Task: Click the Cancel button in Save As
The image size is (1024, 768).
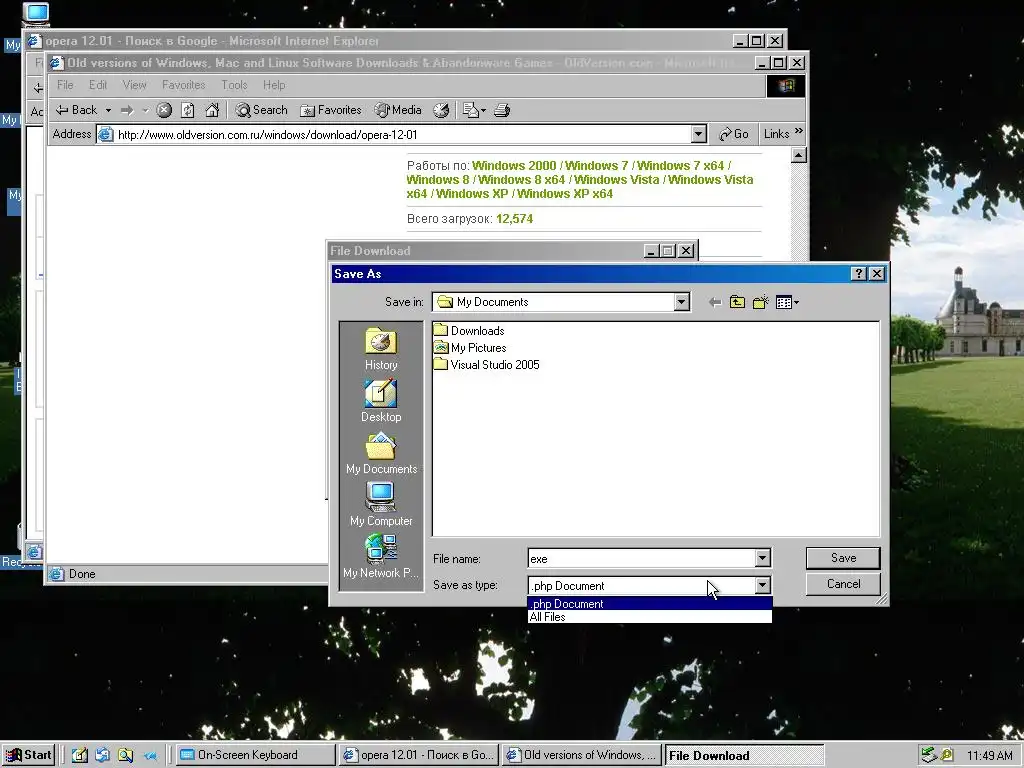Action: [x=843, y=584]
